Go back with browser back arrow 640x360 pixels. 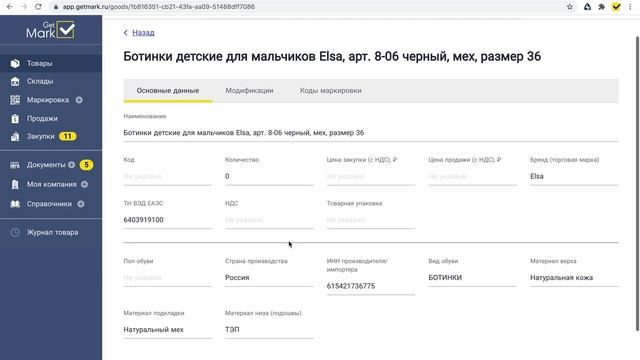(x=10, y=7)
